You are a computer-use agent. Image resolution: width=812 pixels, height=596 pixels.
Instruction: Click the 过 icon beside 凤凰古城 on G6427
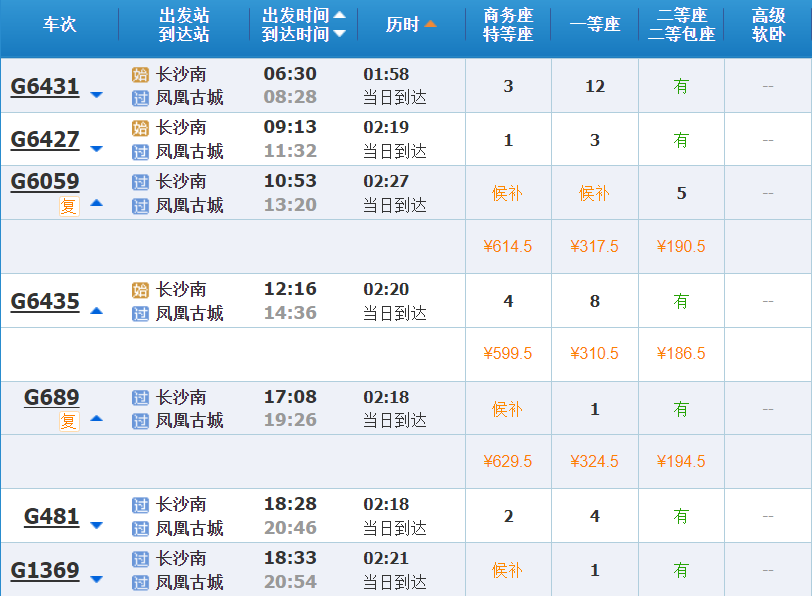pos(140,152)
